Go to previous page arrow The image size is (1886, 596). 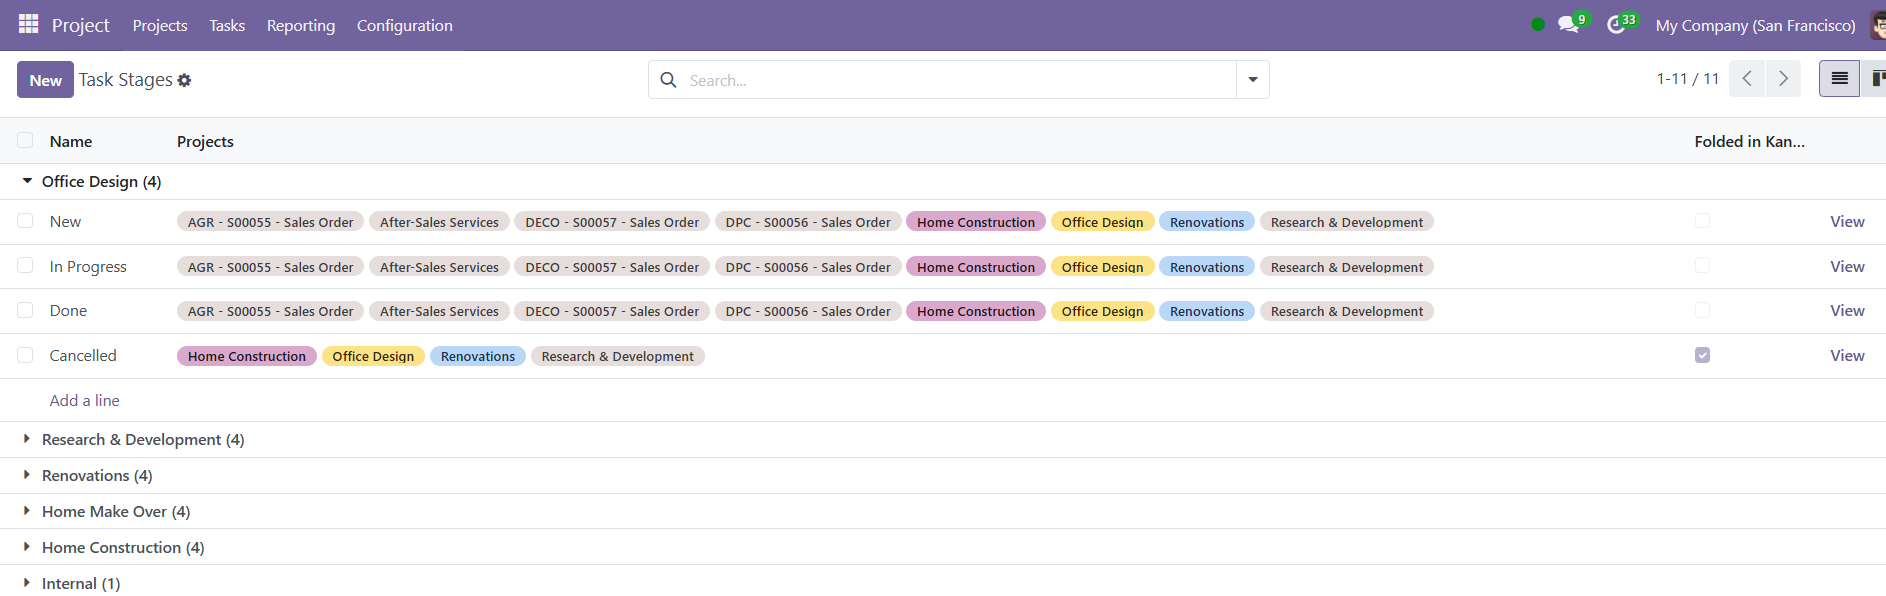coord(1747,78)
